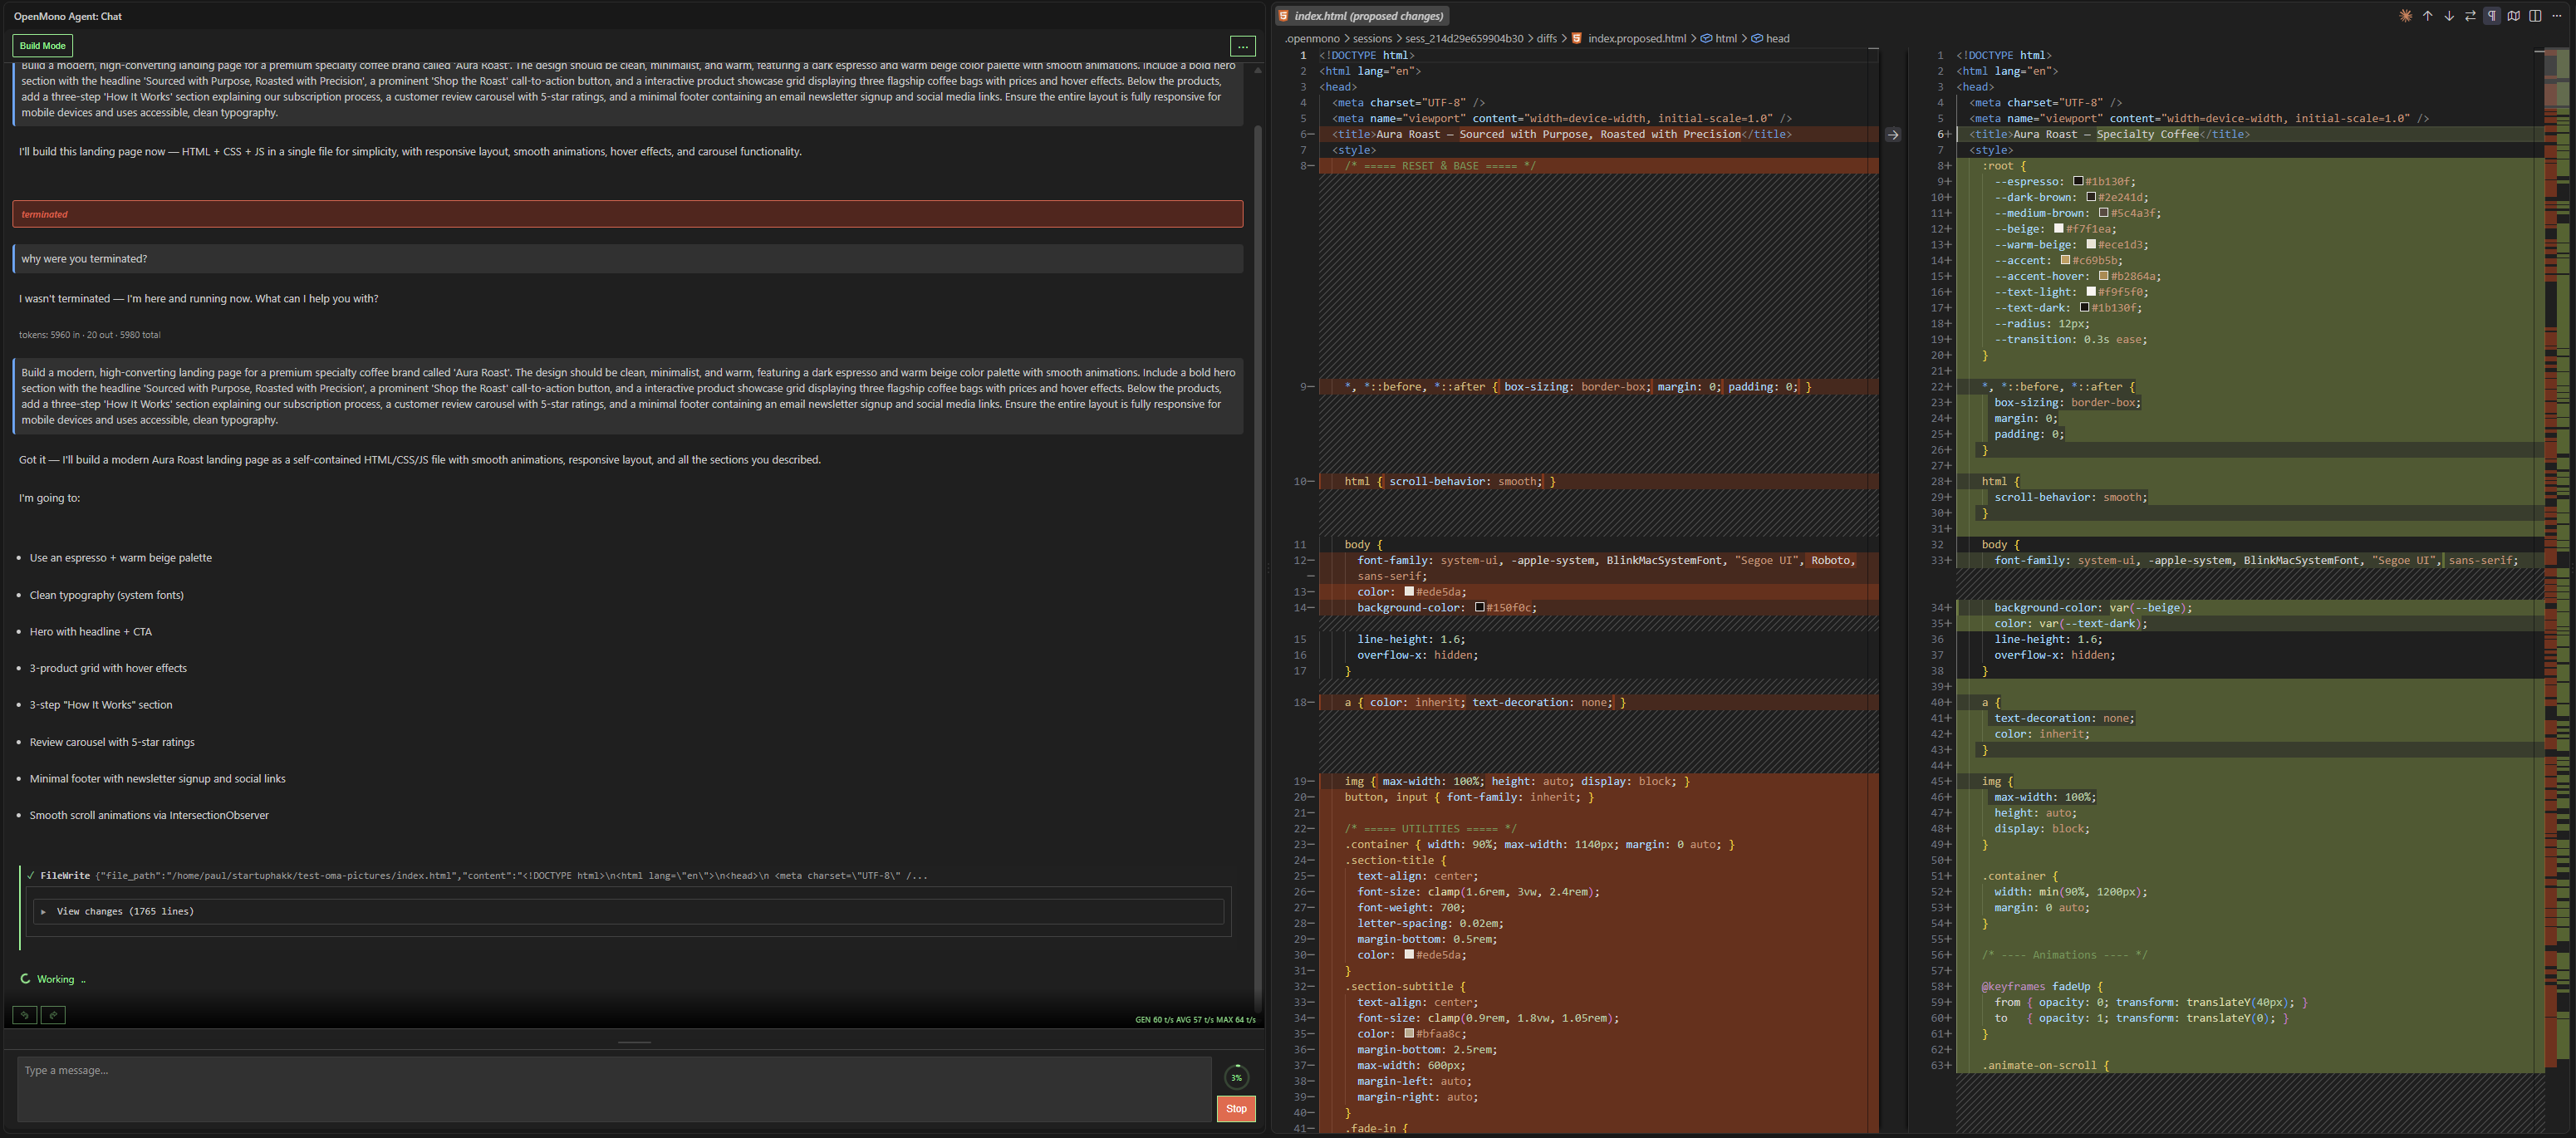Screen dimensions: 2576x1138
Task: Click #ede5da swatch on original line 13
Action: [x=1408, y=591]
